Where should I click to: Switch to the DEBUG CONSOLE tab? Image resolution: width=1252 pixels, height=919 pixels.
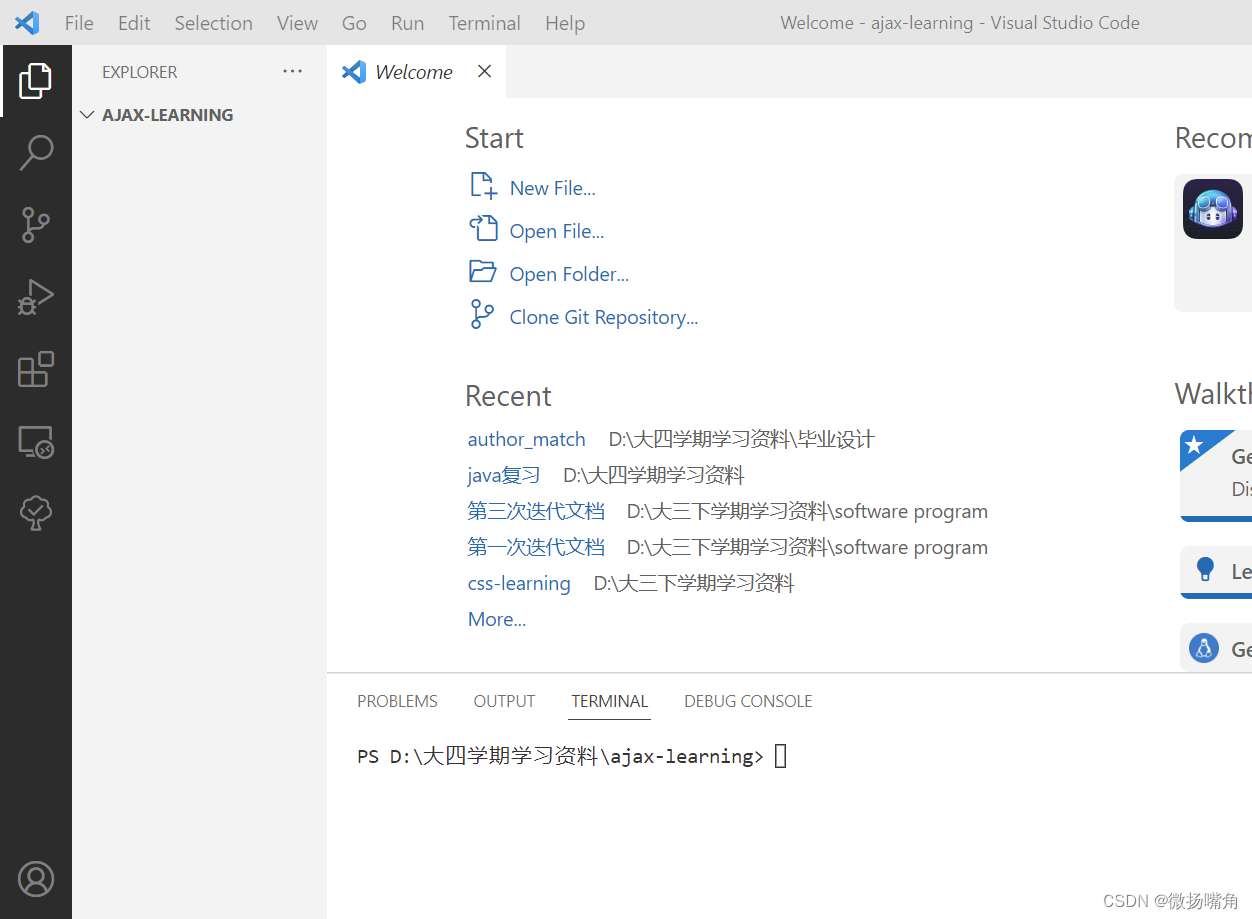748,701
